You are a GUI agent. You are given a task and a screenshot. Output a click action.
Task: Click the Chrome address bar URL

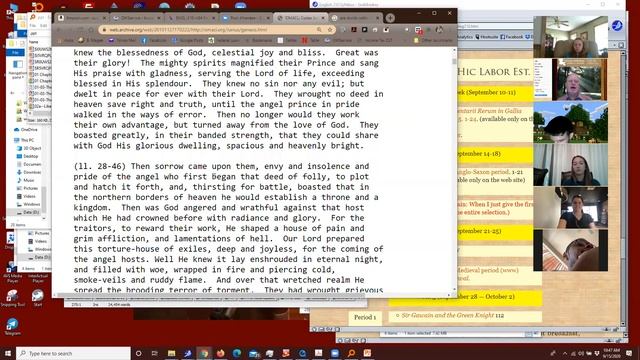[188, 30]
